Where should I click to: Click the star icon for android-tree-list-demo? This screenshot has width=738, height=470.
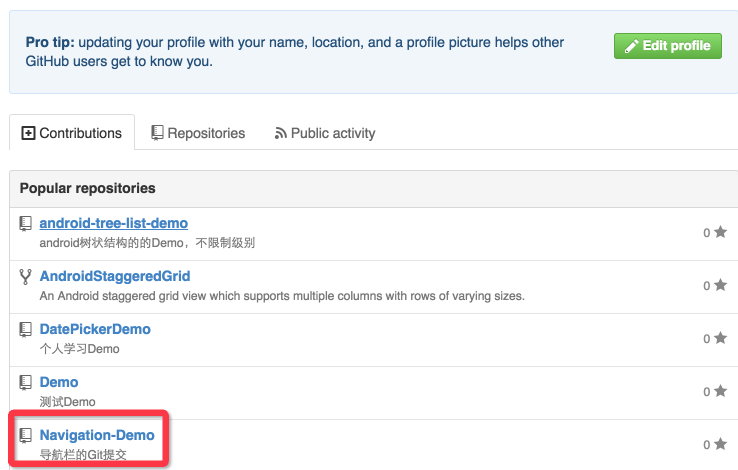tap(720, 233)
